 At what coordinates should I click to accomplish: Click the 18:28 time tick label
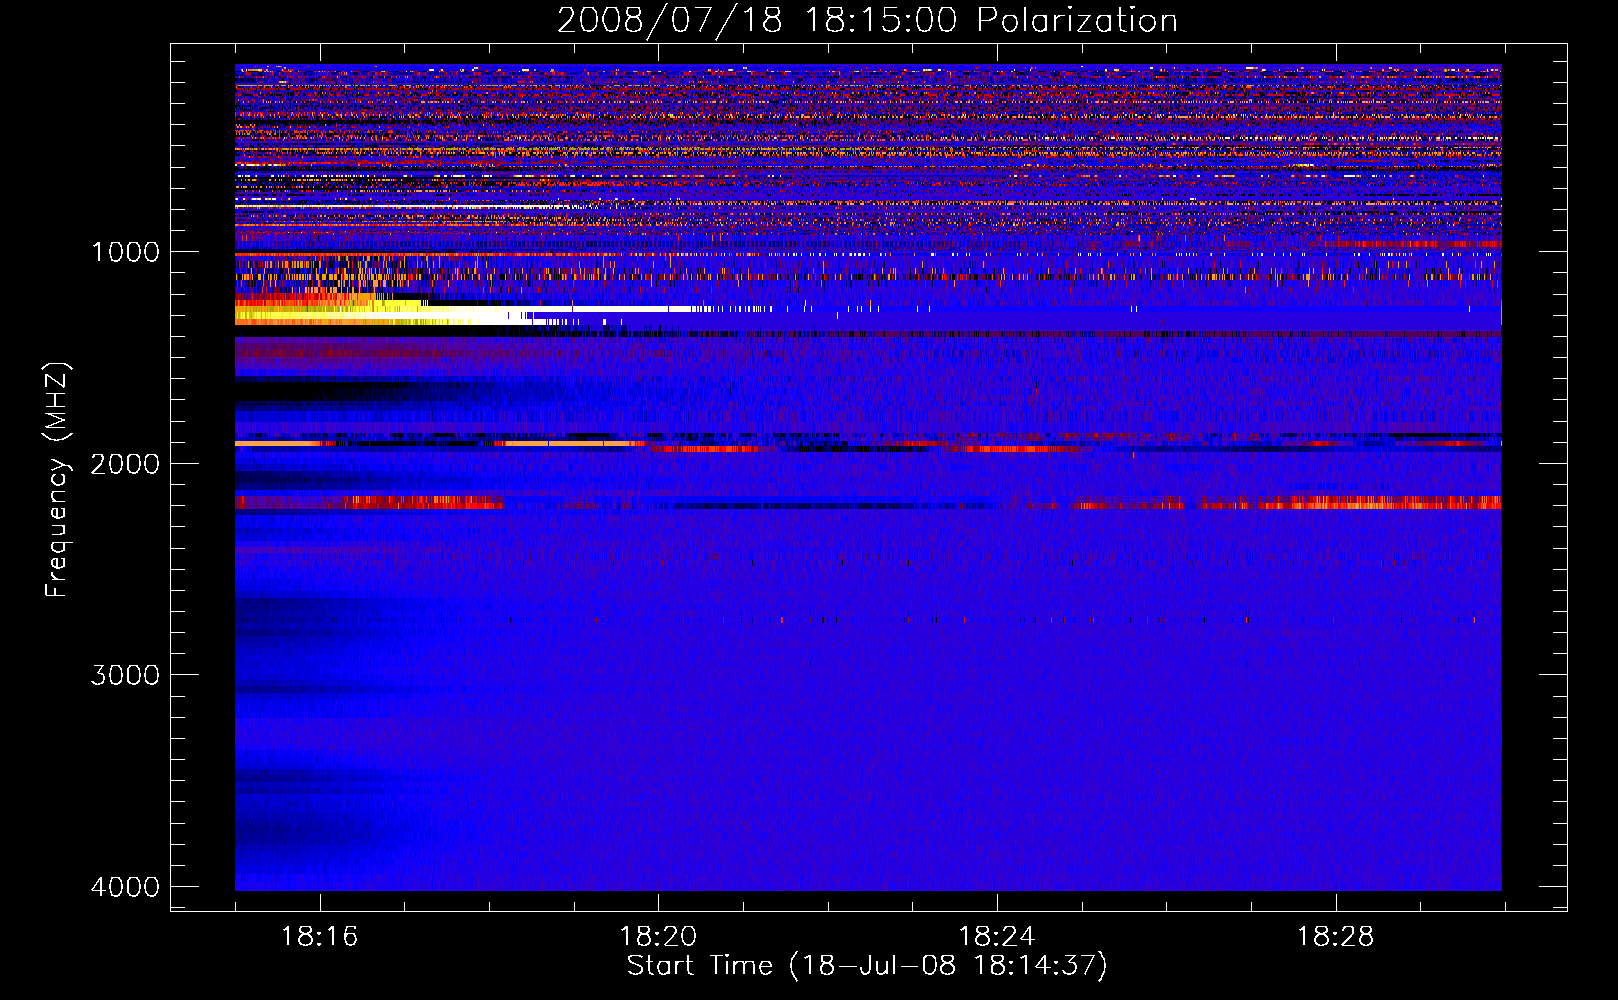click(1336, 936)
